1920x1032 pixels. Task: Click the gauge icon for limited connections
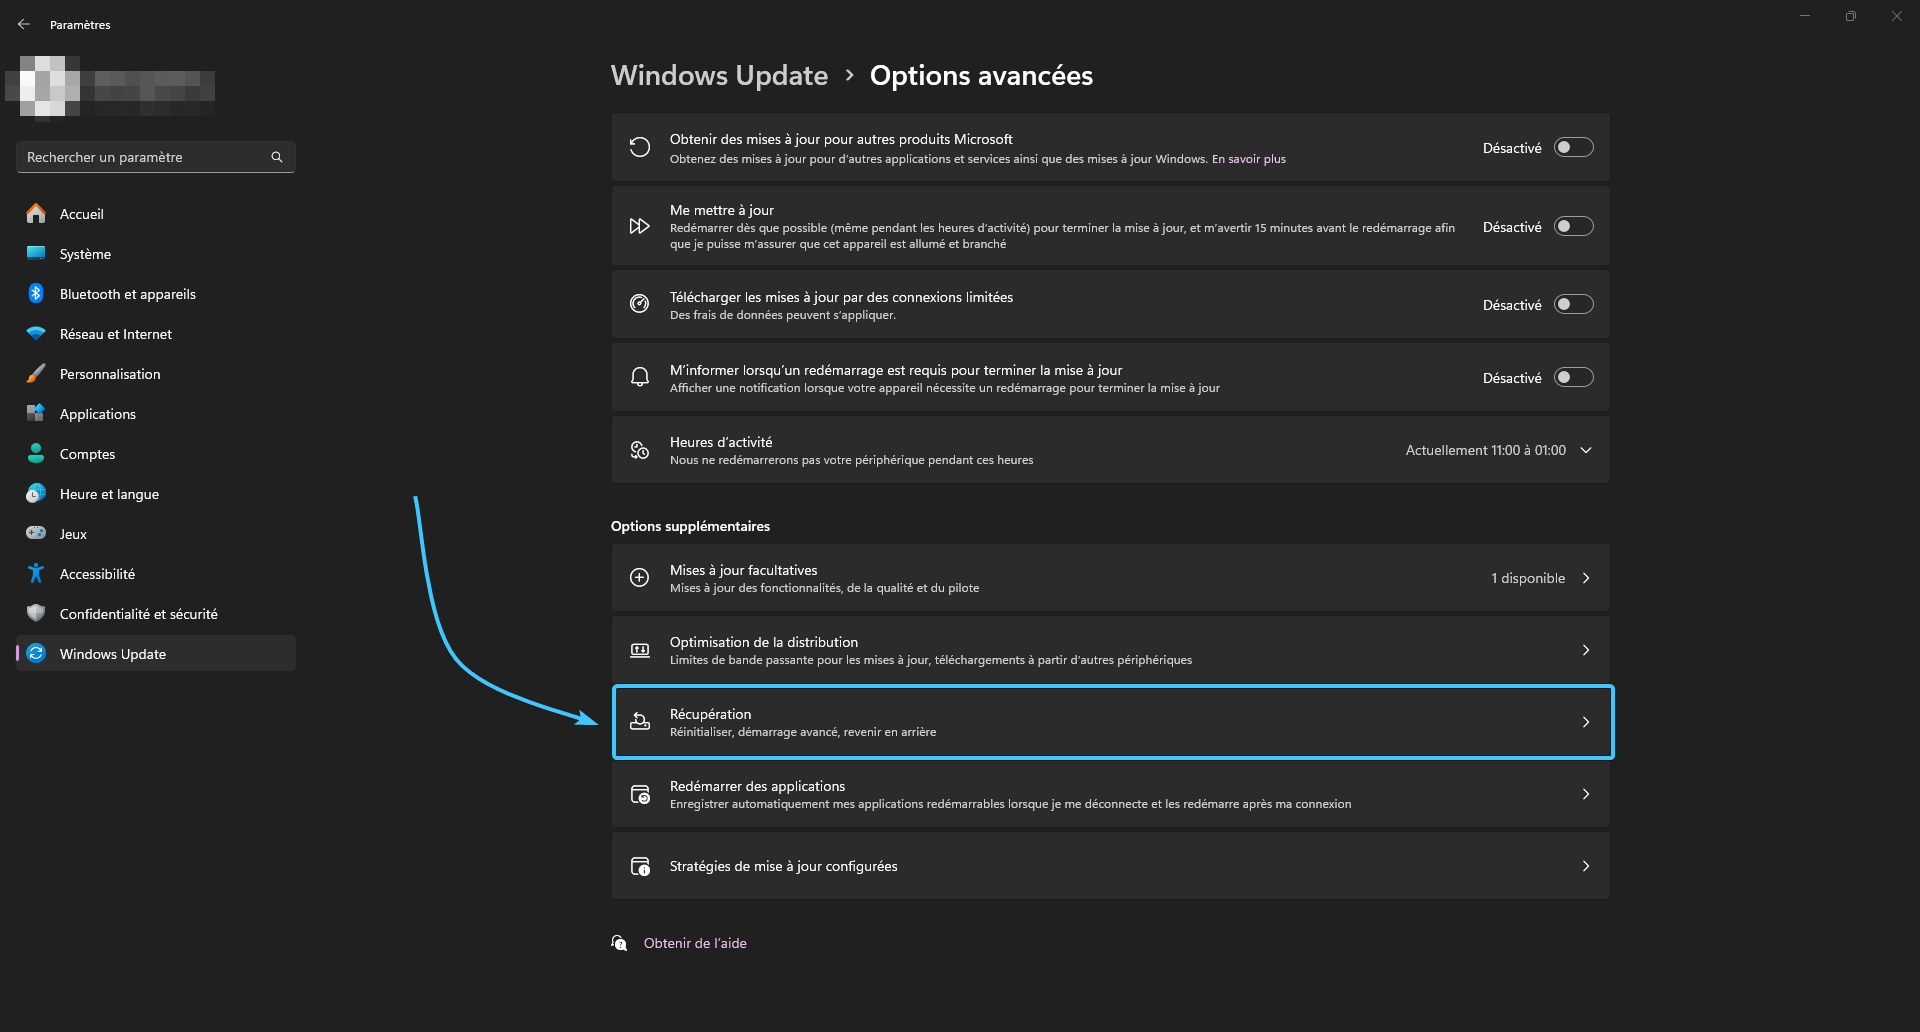(640, 304)
